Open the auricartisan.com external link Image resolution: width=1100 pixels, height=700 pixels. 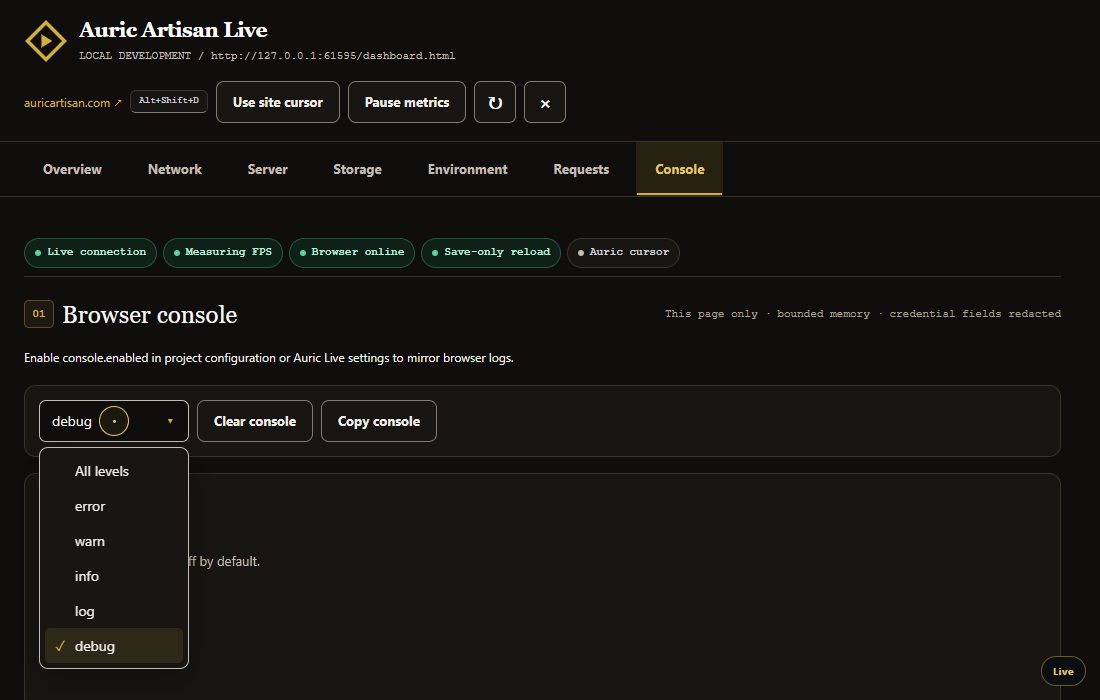click(73, 102)
